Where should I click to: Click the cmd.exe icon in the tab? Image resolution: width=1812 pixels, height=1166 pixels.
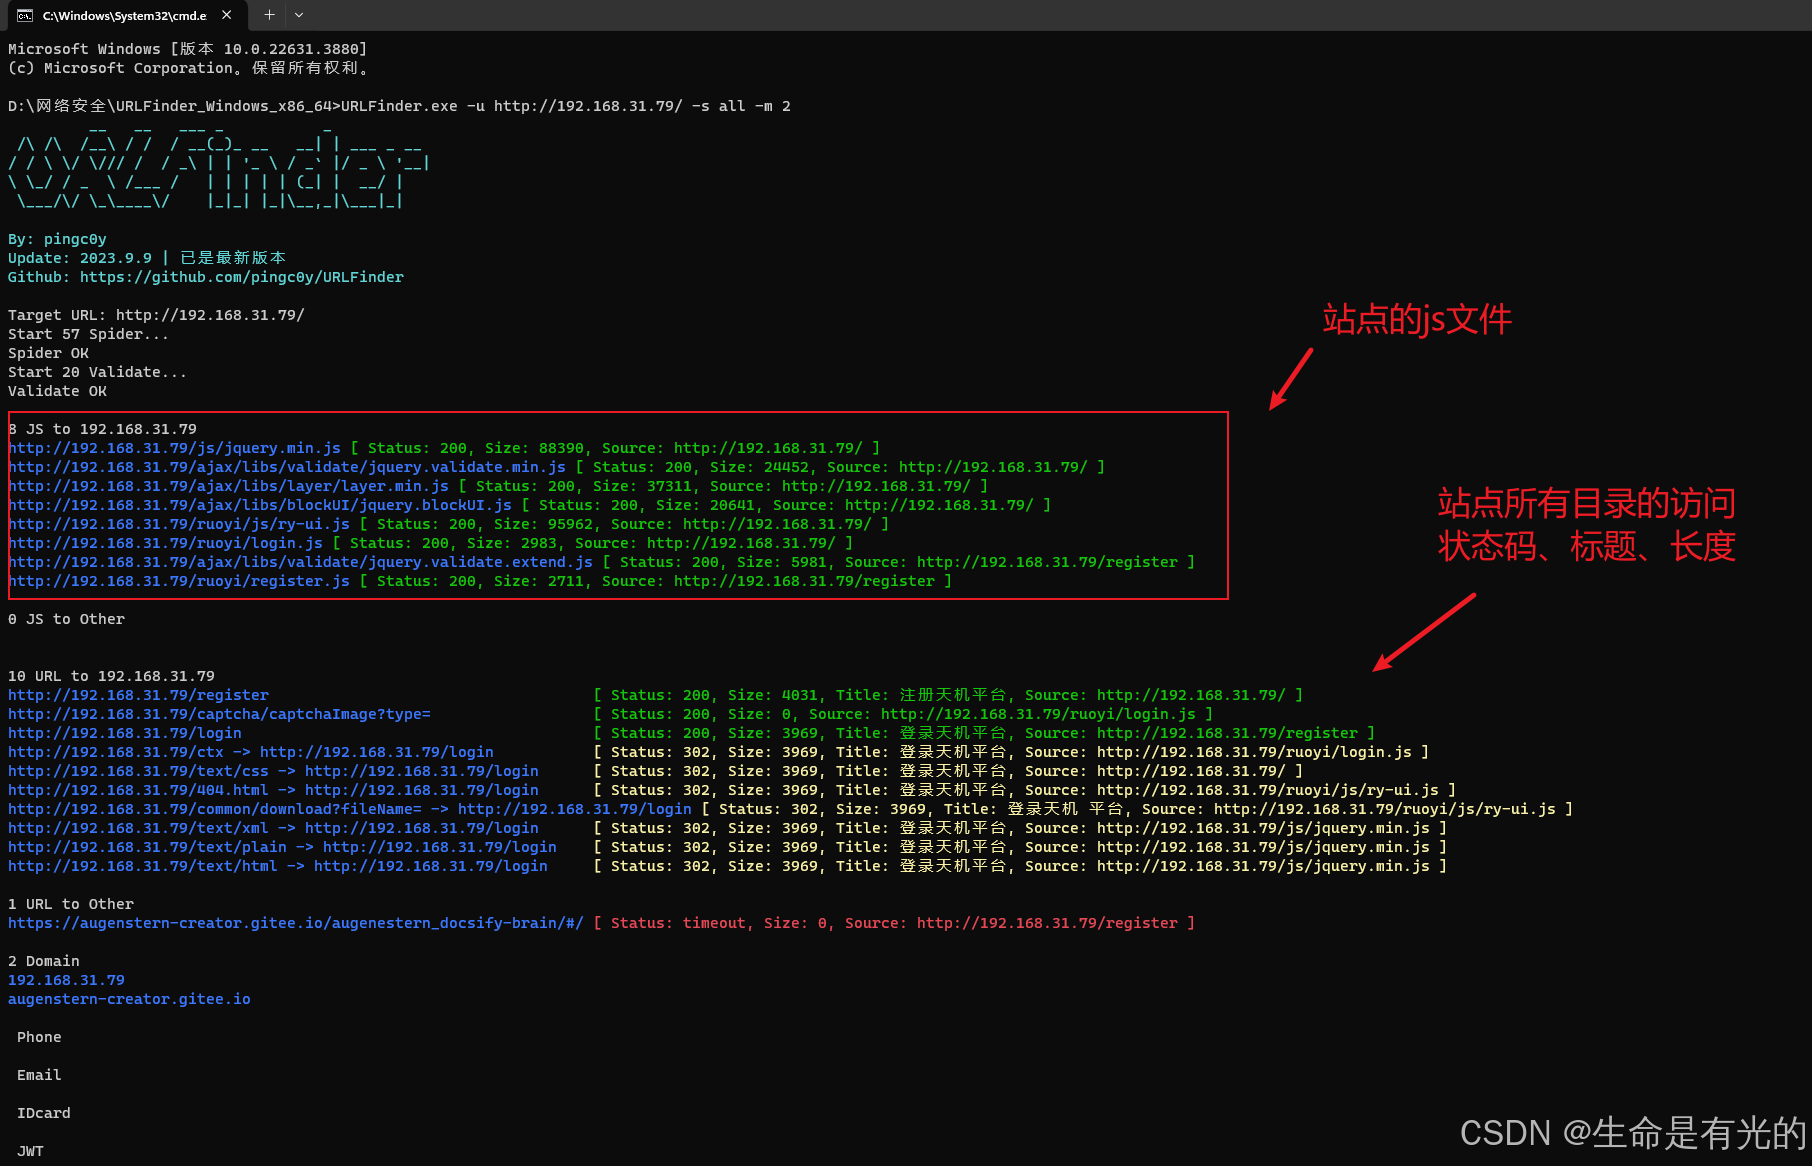point(25,15)
